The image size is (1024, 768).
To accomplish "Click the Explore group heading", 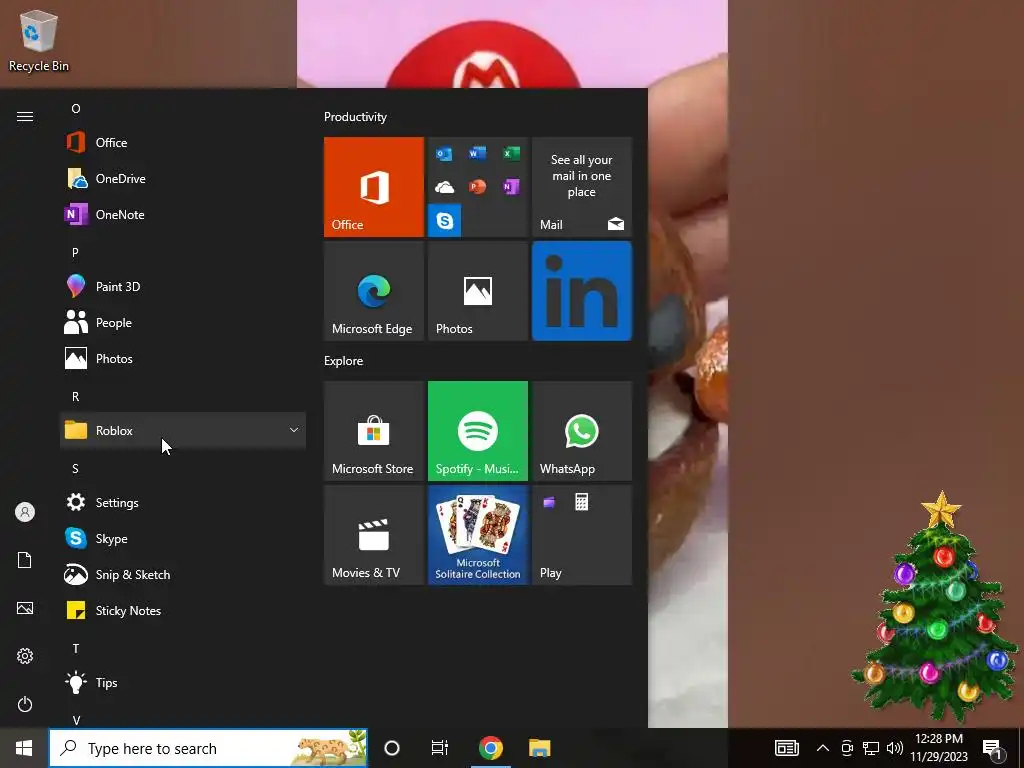I will 344,360.
